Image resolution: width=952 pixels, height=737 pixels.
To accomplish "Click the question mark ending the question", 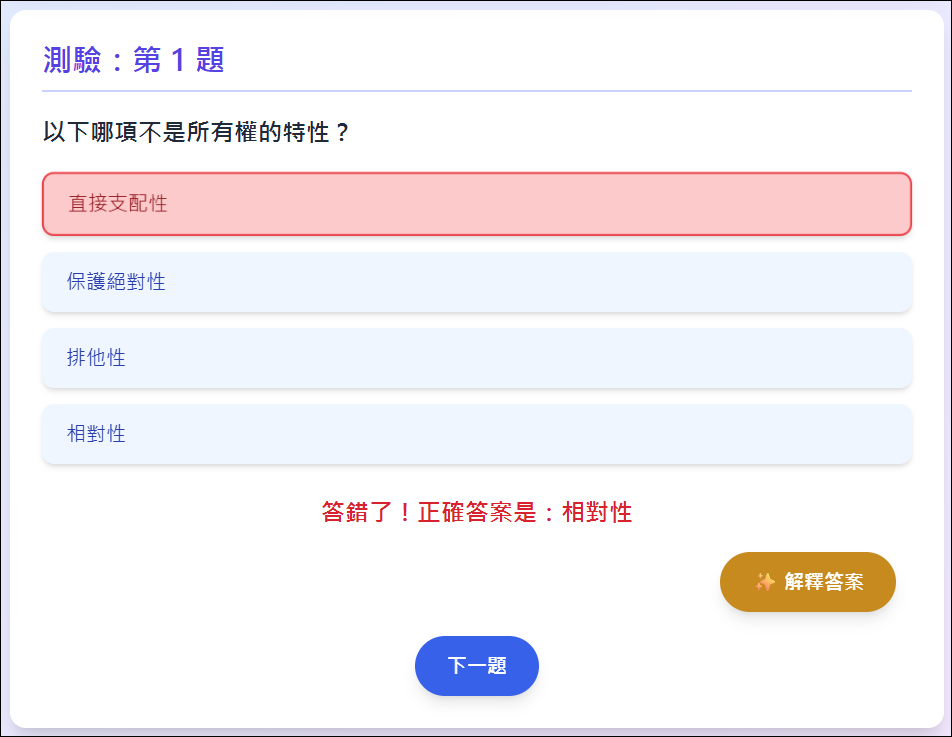I will (342, 132).
